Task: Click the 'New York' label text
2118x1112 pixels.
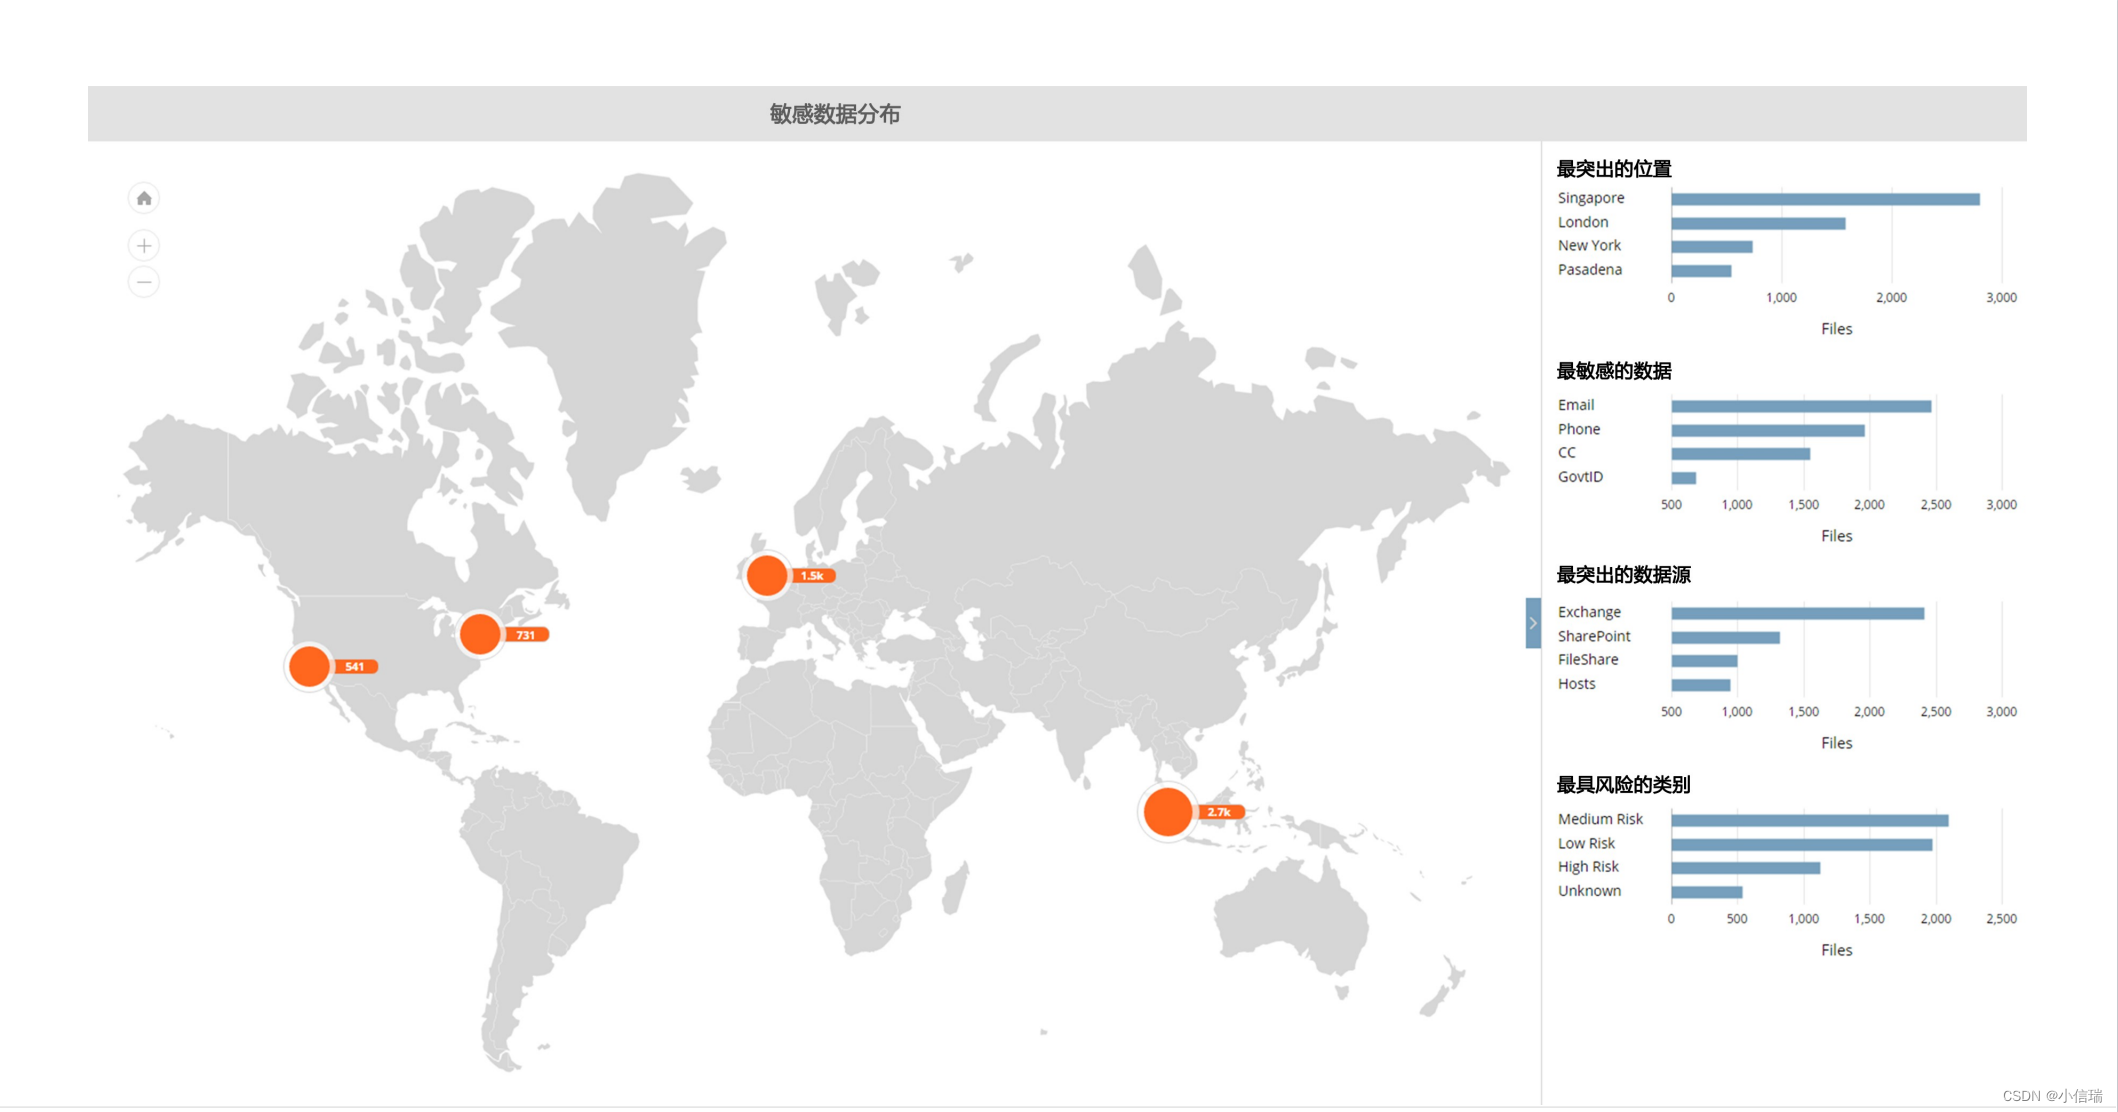Action: click(x=1589, y=245)
